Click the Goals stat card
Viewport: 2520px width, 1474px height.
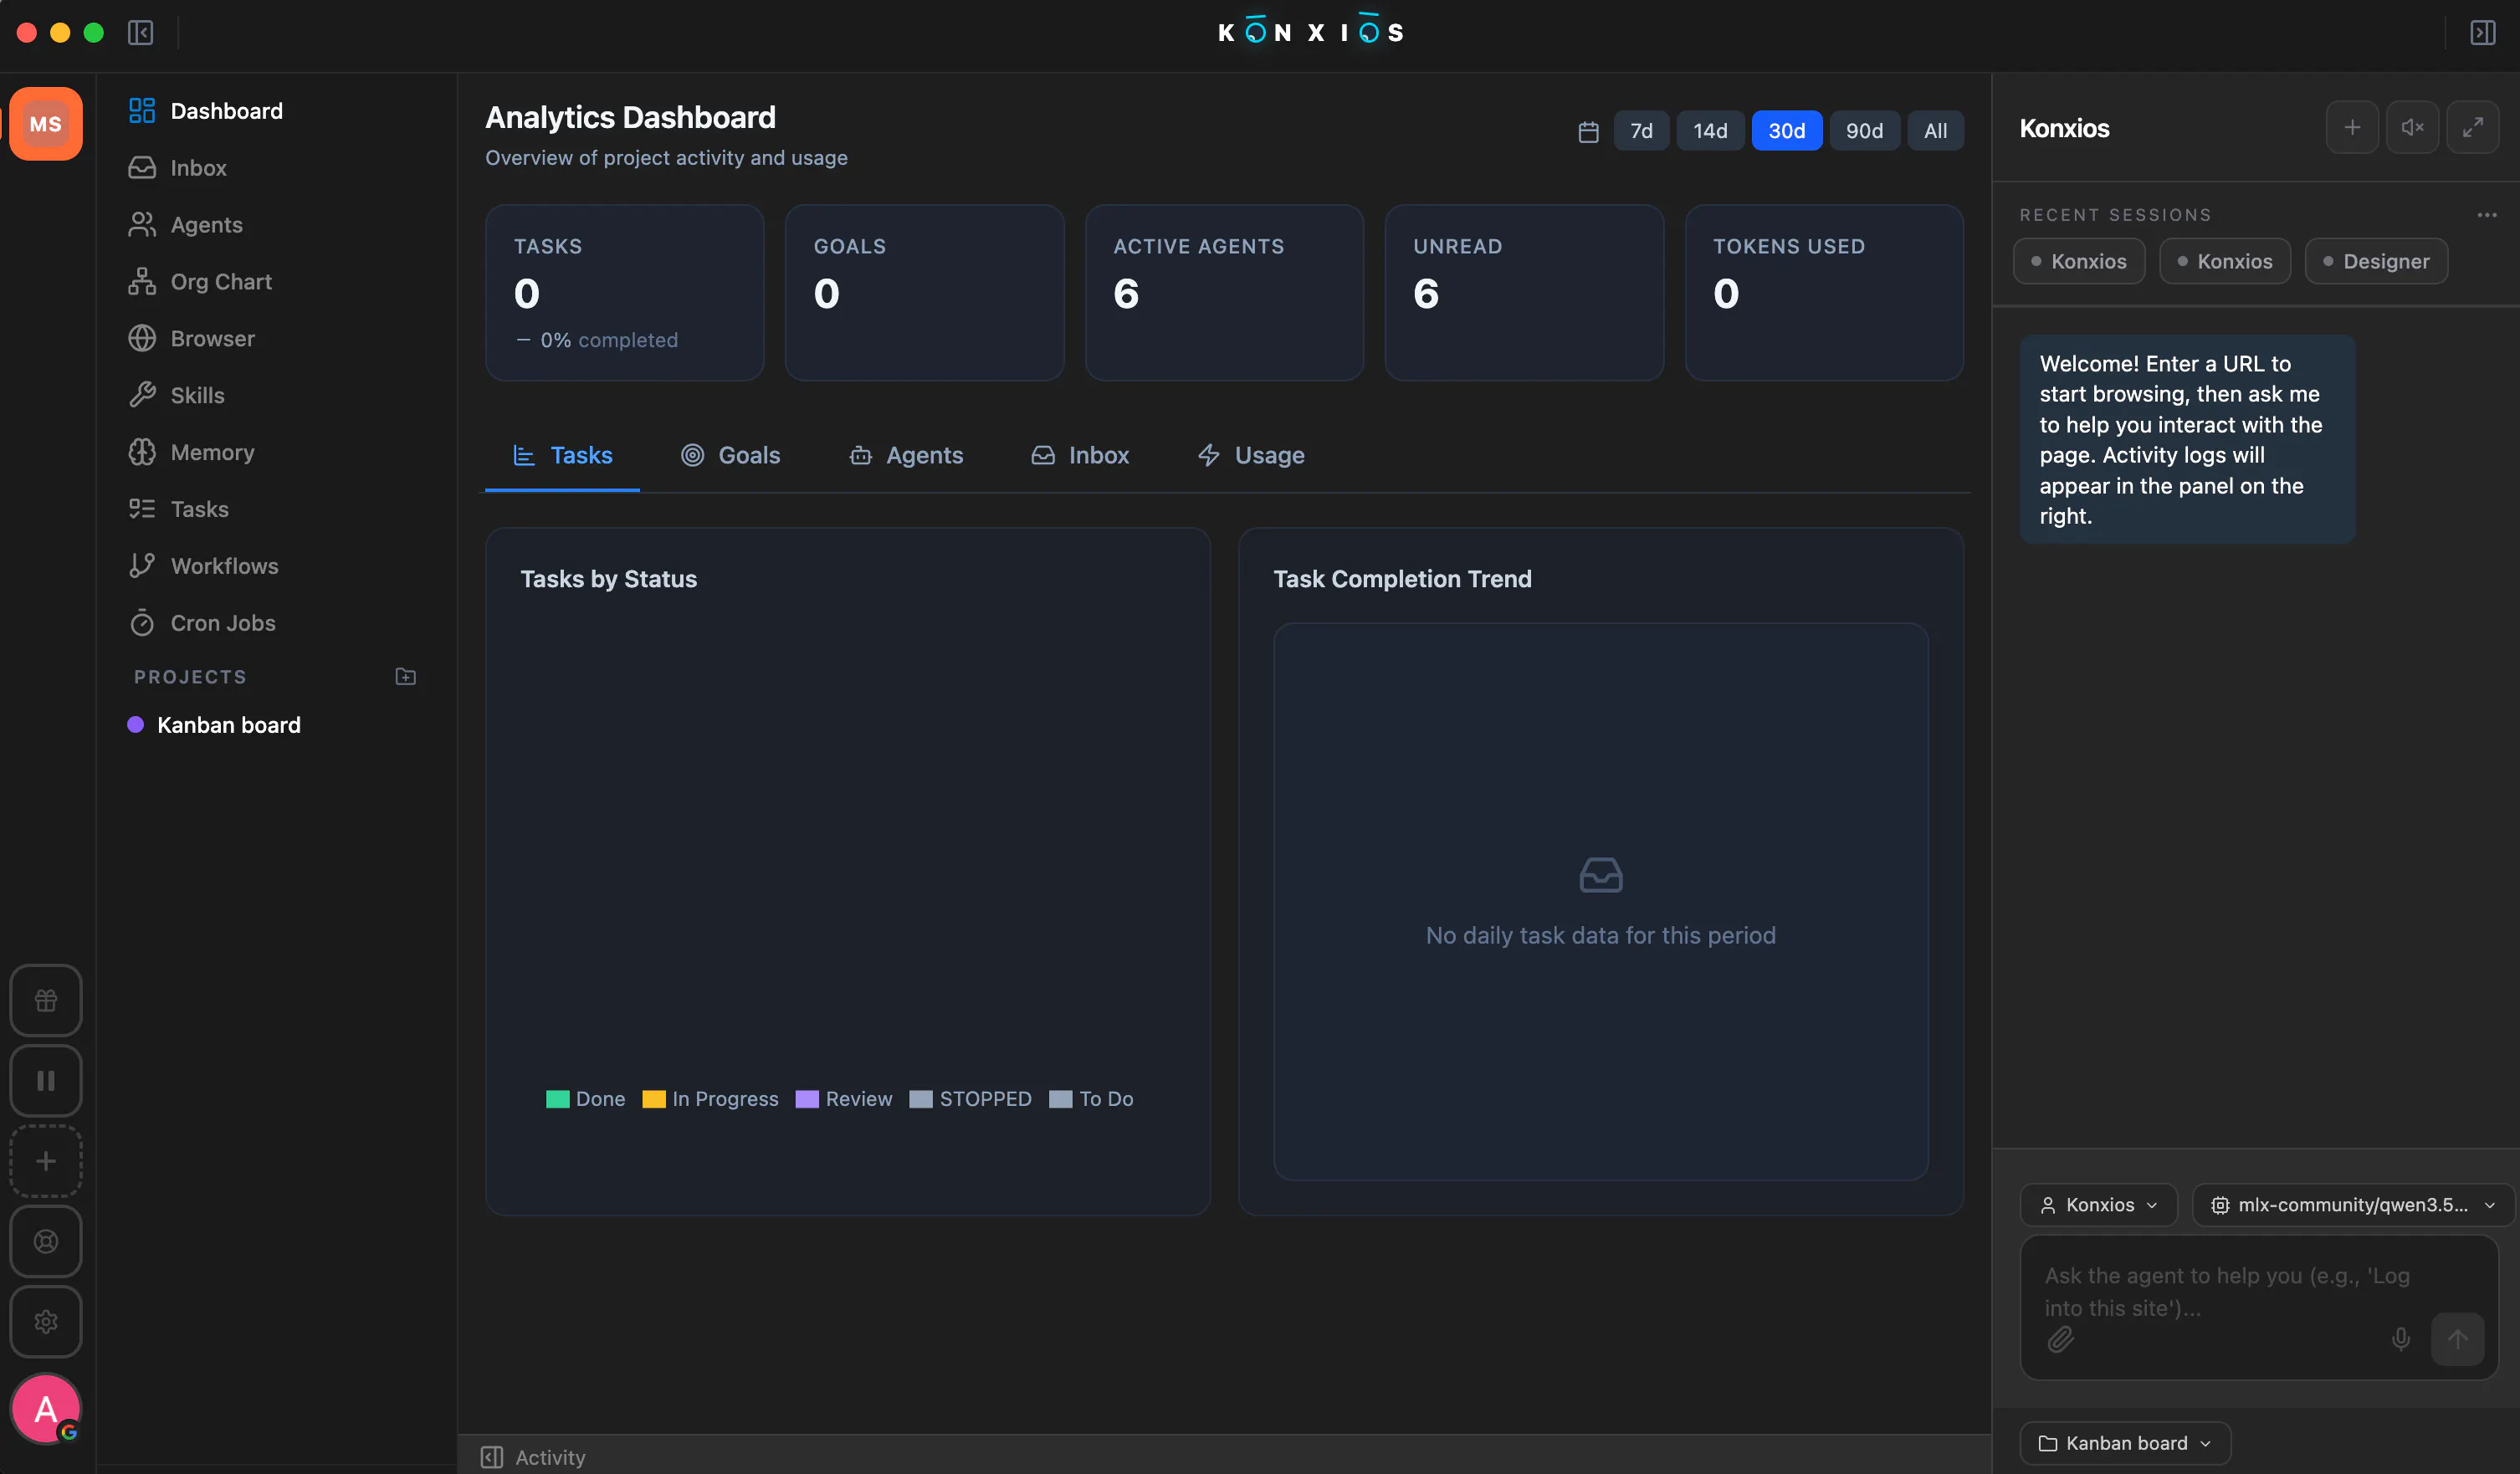(924, 292)
